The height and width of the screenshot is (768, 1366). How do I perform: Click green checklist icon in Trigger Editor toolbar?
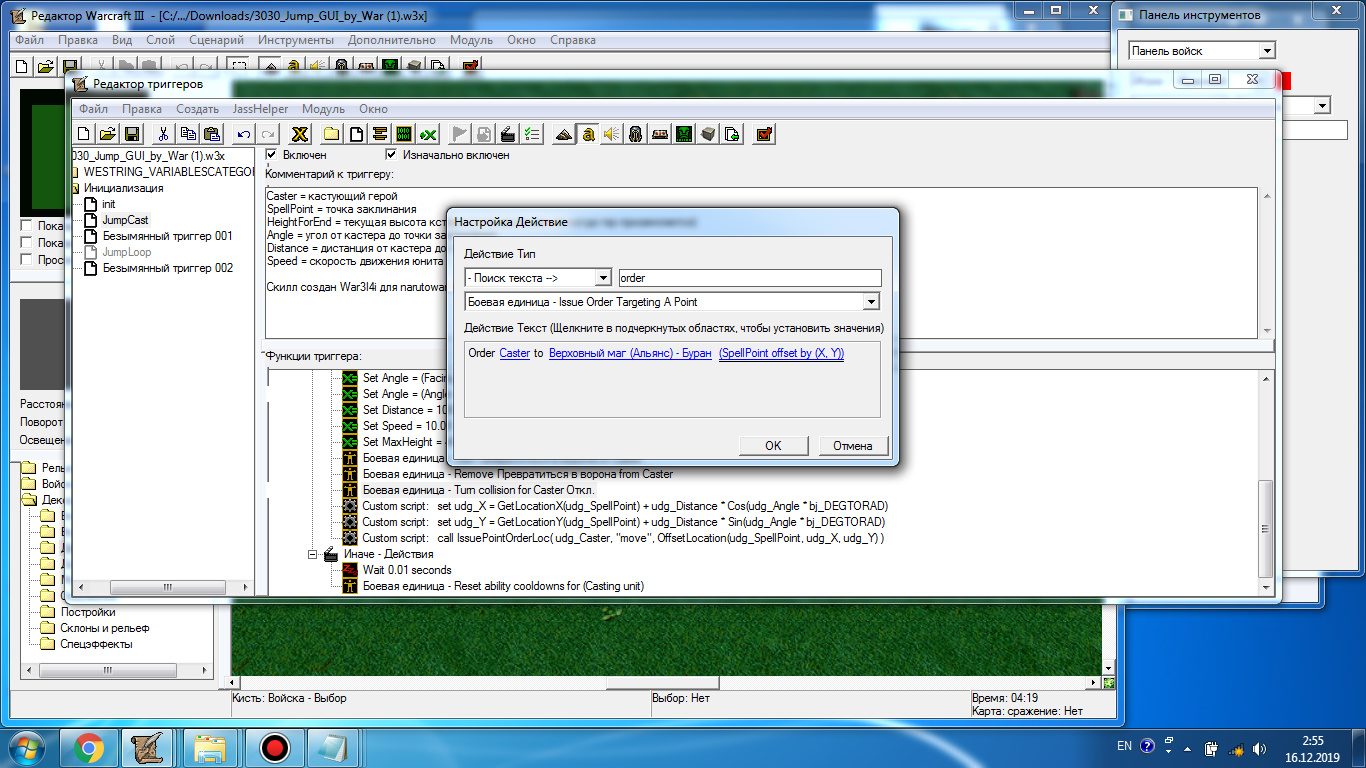(533, 134)
